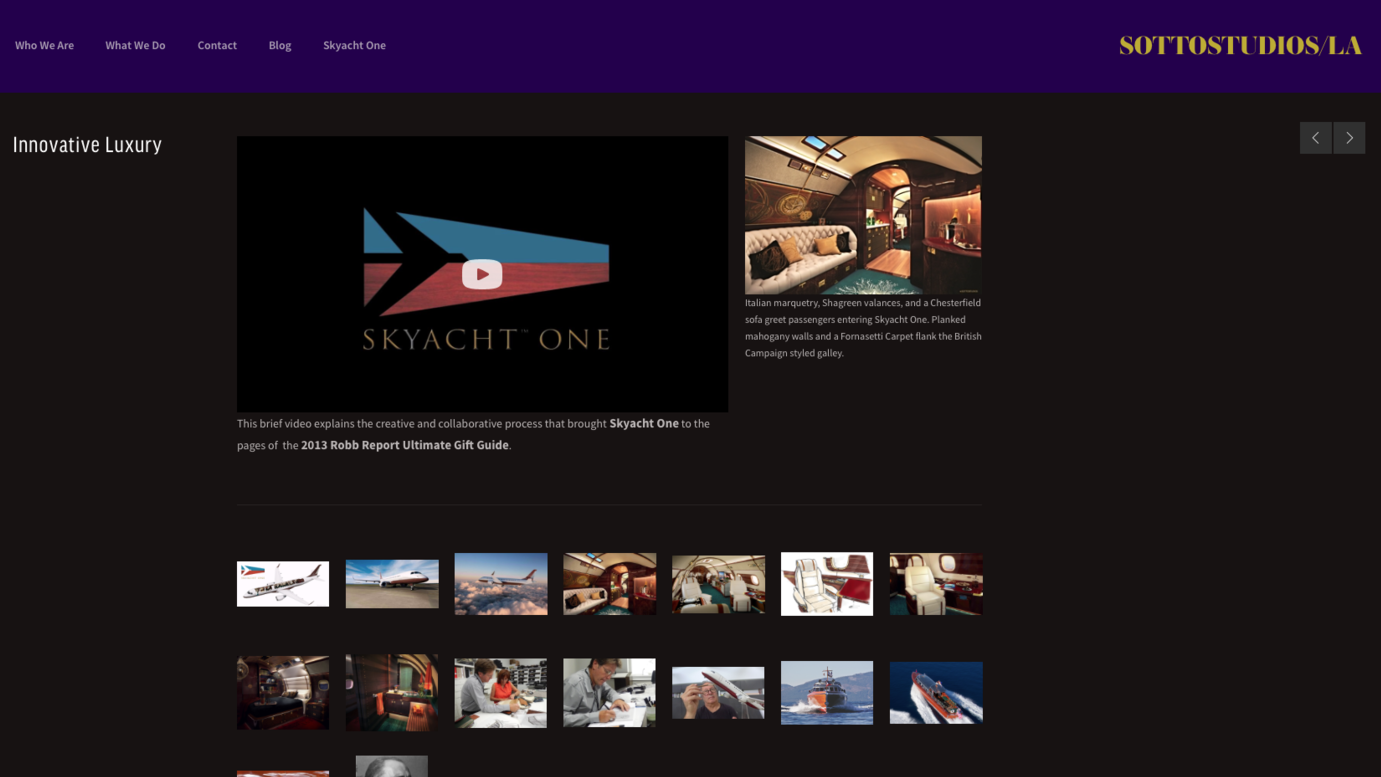Image resolution: width=1381 pixels, height=777 pixels.
Task: View the man sketching at desk thumbnail
Action: point(609,692)
